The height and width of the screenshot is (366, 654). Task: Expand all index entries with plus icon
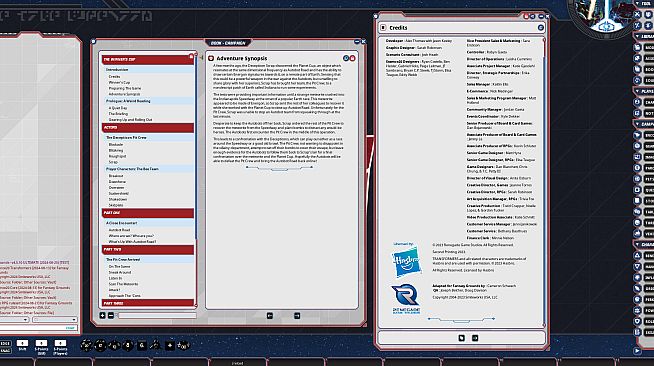(103, 316)
